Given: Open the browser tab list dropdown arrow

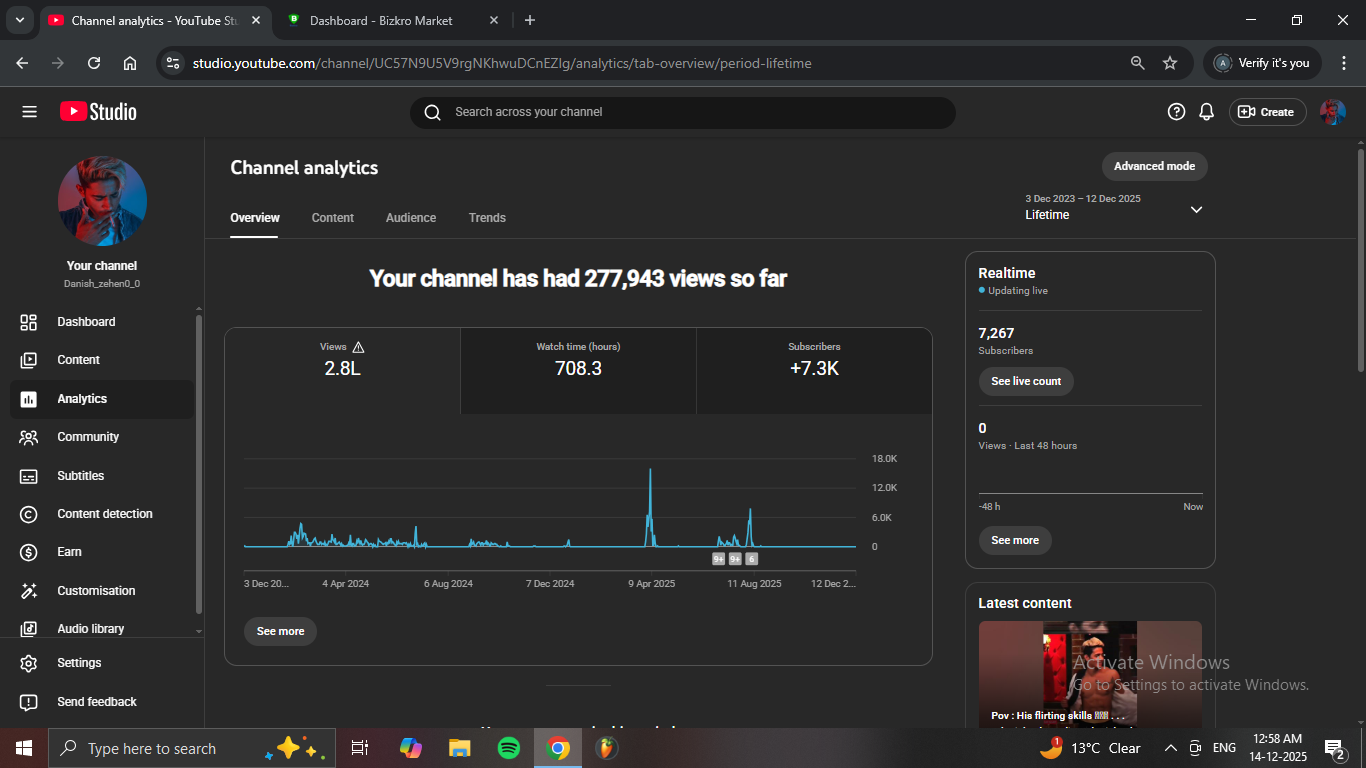Looking at the screenshot, I should [x=19, y=20].
